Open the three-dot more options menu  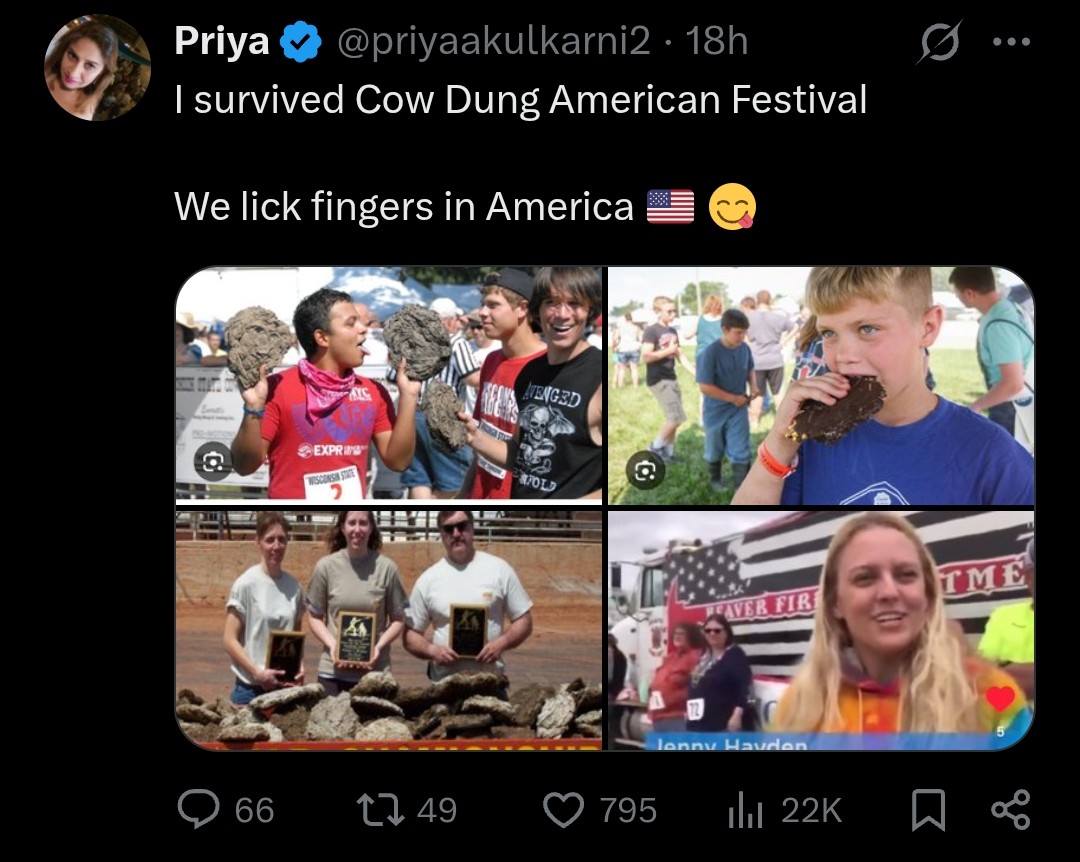coord(1011,41)
